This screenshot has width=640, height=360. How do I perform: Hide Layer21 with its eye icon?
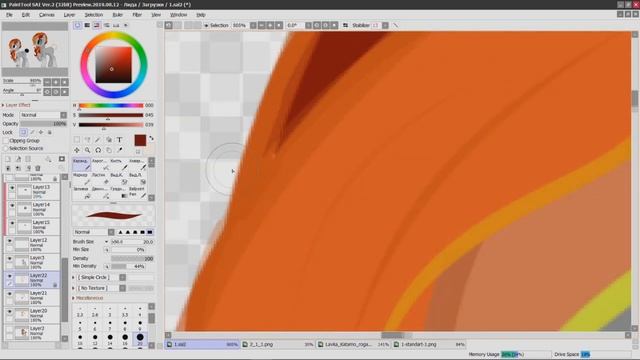(x=9, y=293)
